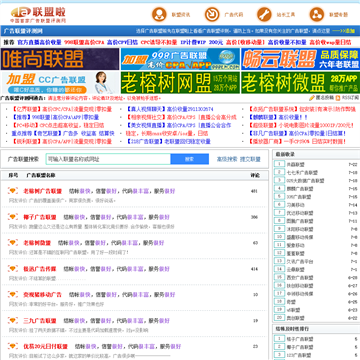Open the 高价CPV日结 promo link
360x360 pixels.
coord(122,42)
